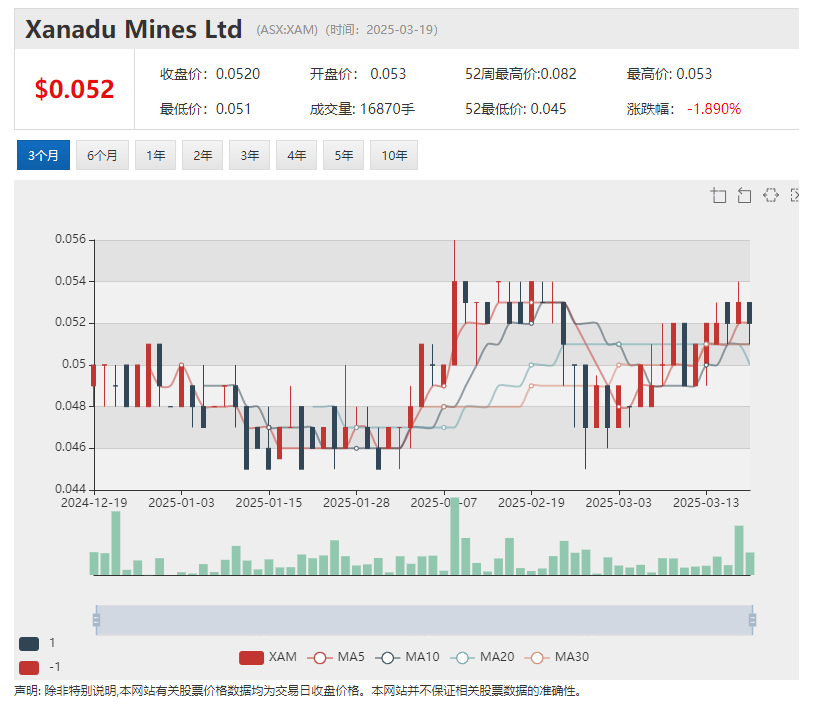The height and width of the screenshot is (717, 816).
Task: Click the 0.054 y-axis label
Action: 70,280
